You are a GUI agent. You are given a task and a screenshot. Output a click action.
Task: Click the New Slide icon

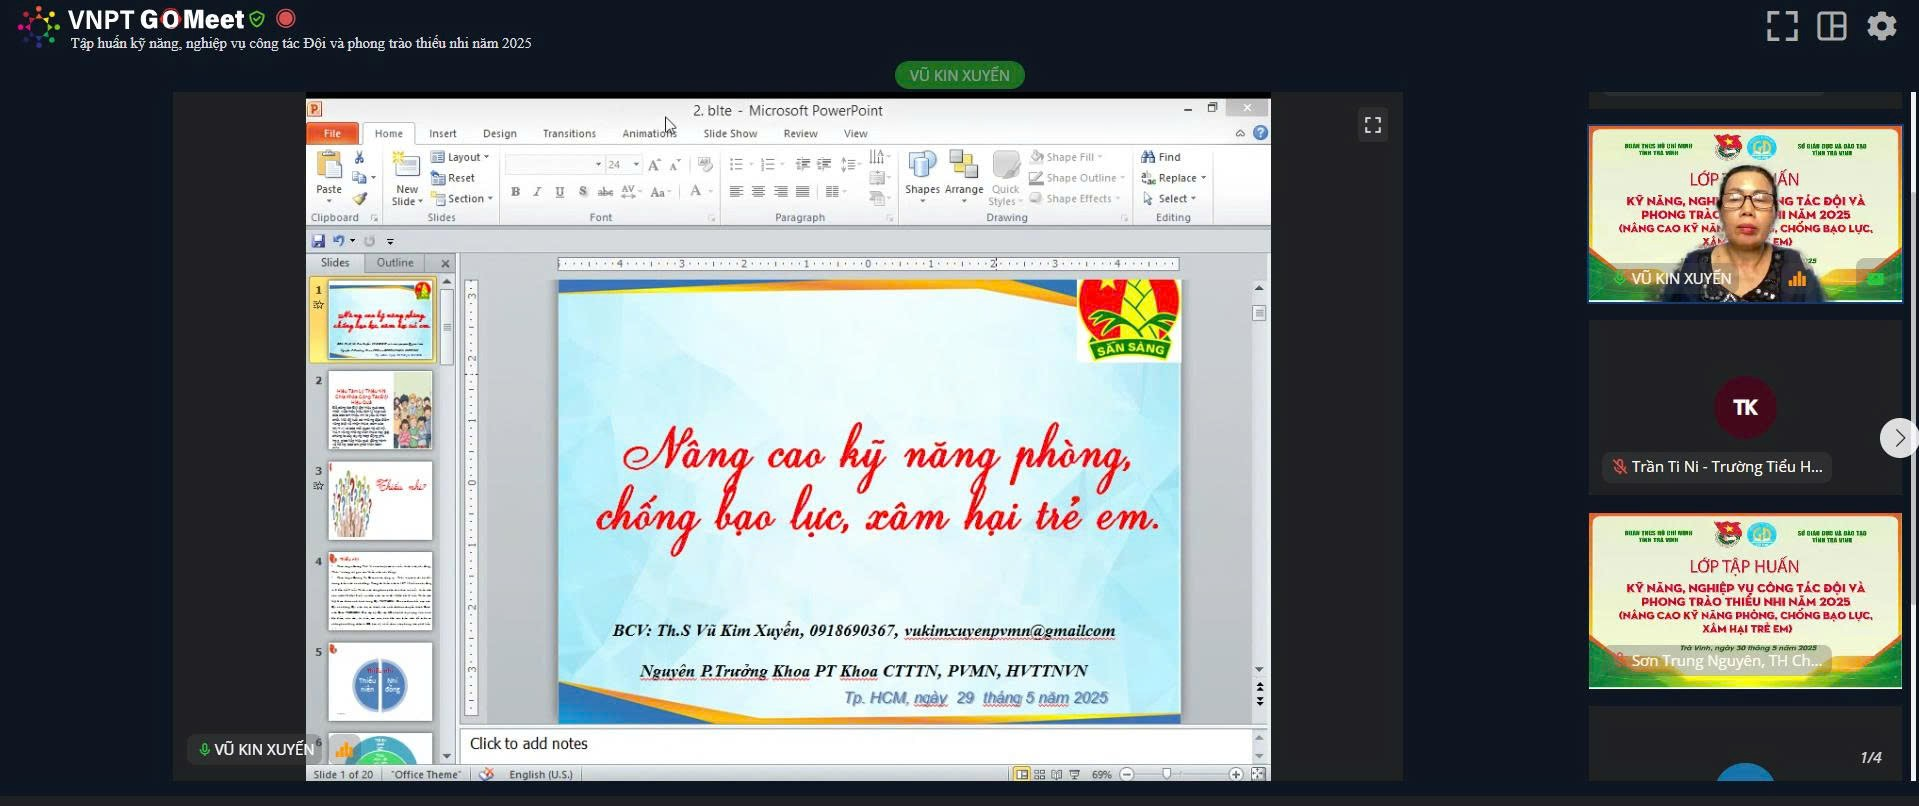click(x=406, y=166)
